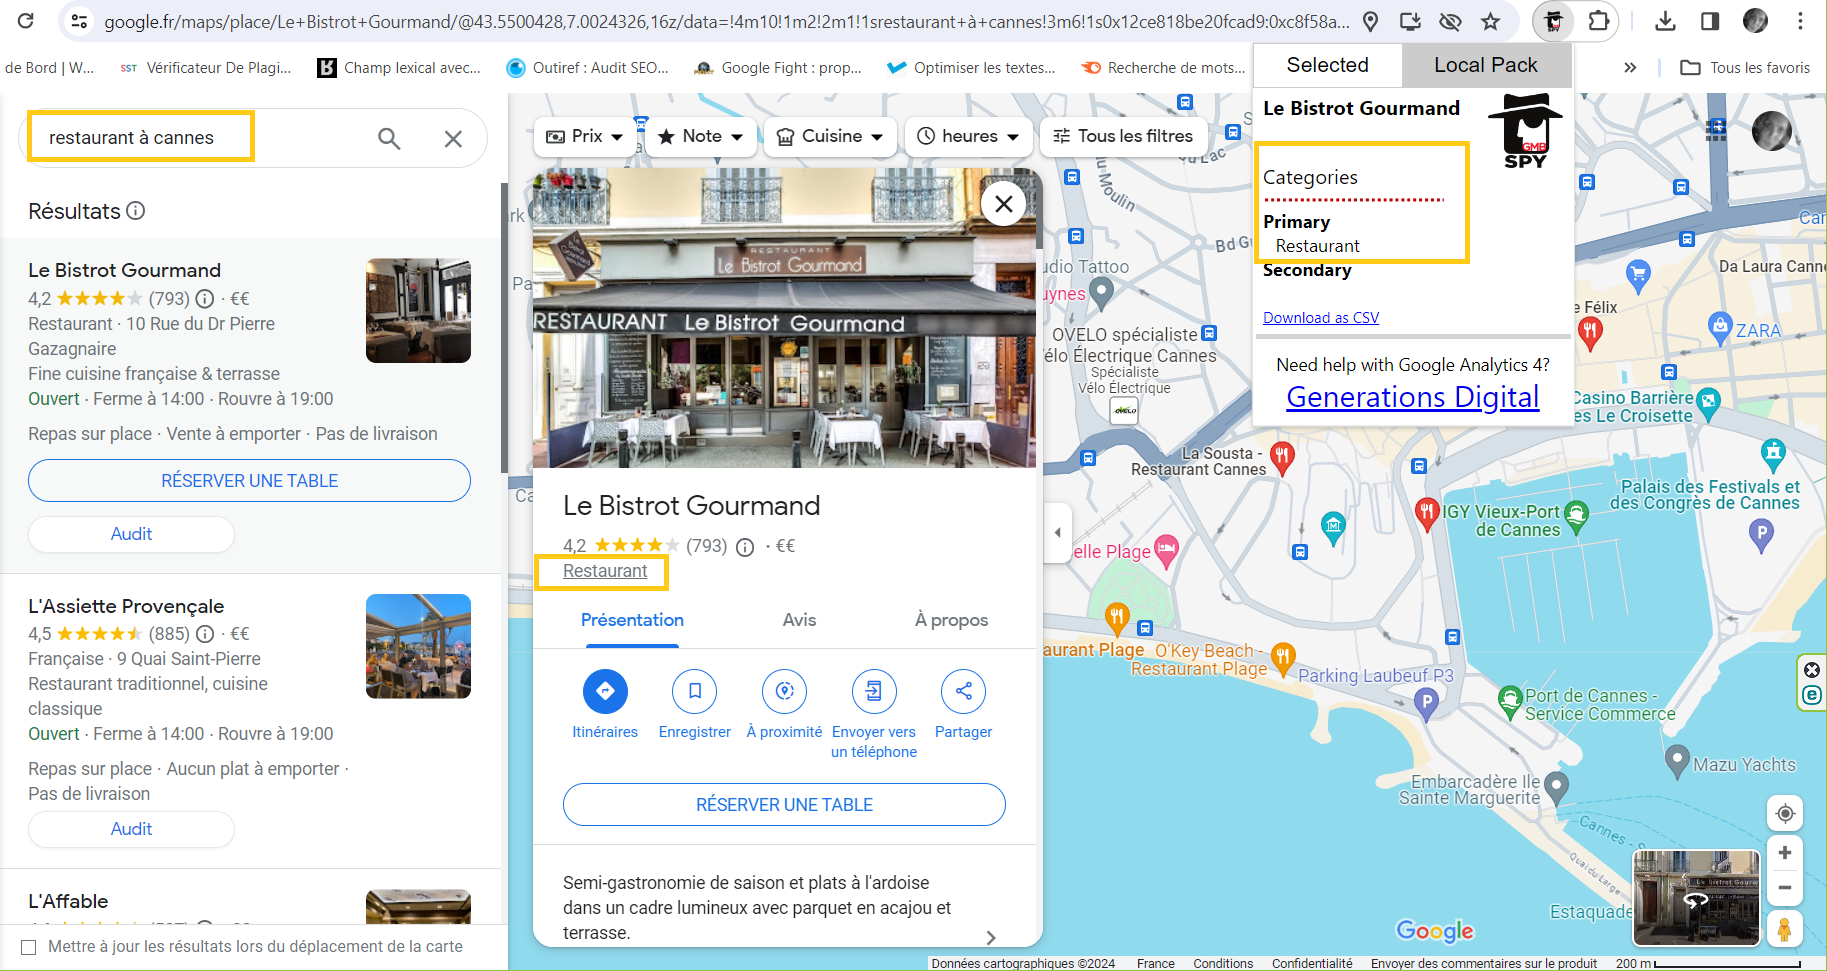1827x971 pixels.
Task: Click Audit button under L'Assiette Provençale
Action: point(131,829)
